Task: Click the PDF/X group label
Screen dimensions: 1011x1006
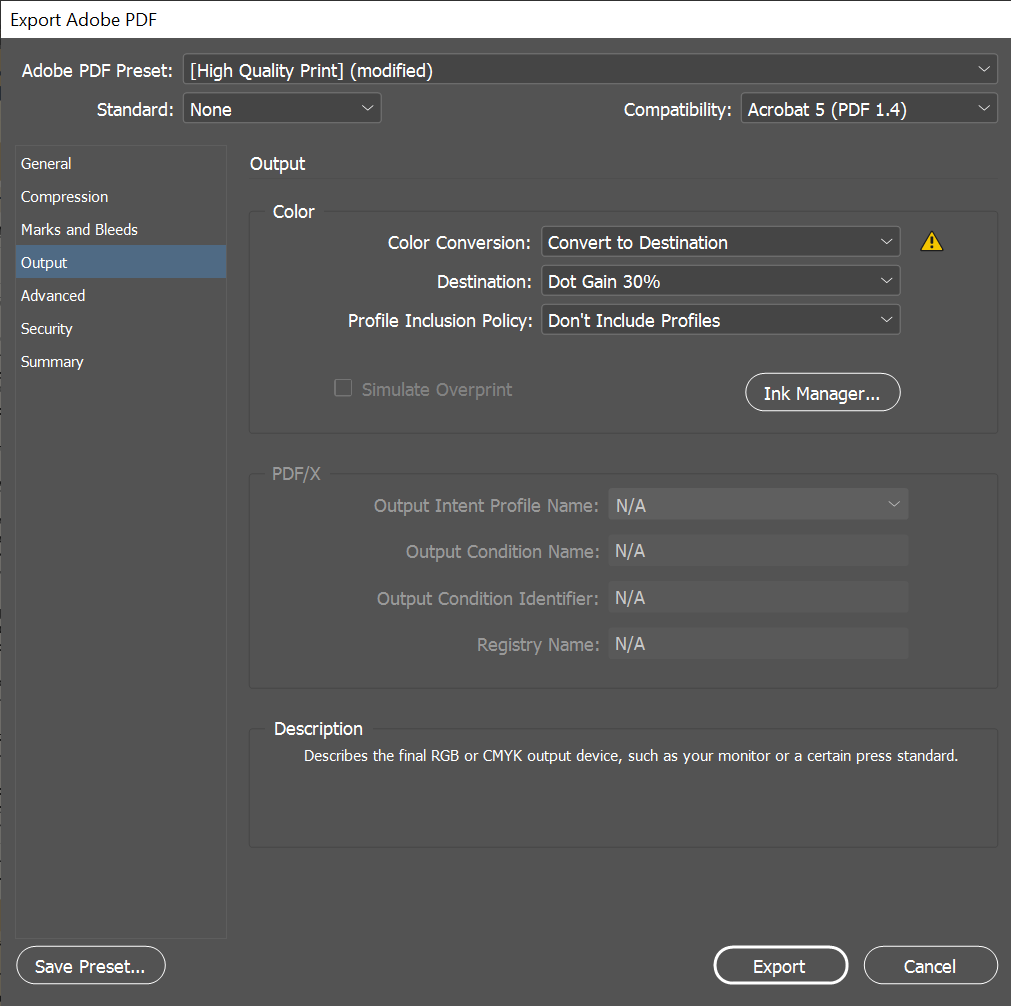Action: (296, 473)
